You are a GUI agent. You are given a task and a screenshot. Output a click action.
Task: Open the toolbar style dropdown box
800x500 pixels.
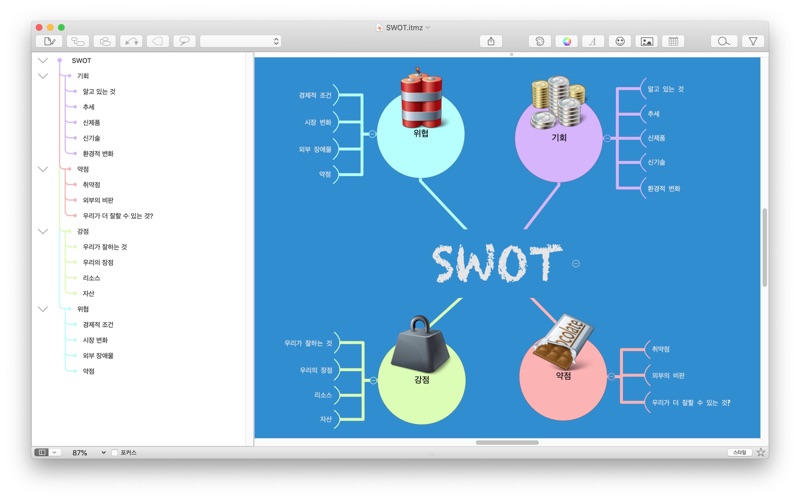click(x=240, y=41)
